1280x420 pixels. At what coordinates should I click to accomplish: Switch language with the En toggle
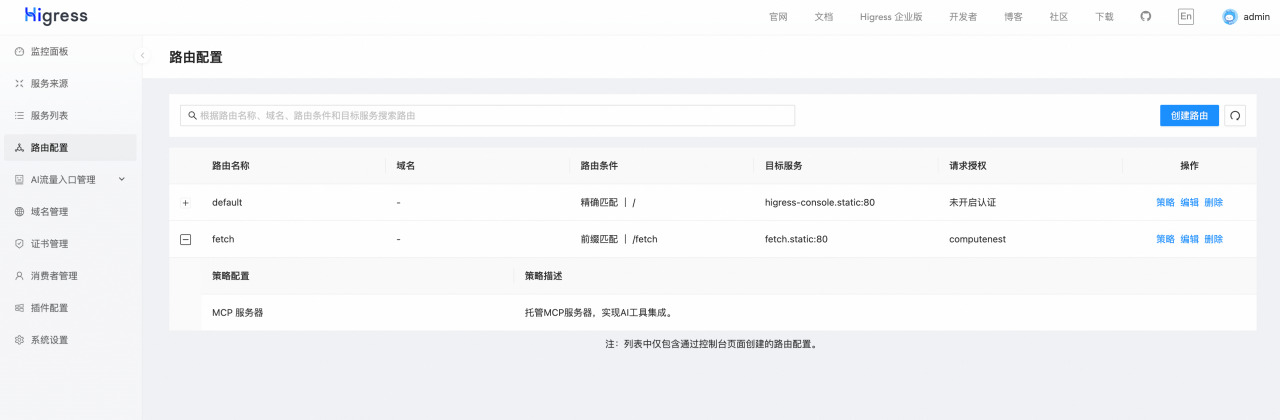(1186, 17)
